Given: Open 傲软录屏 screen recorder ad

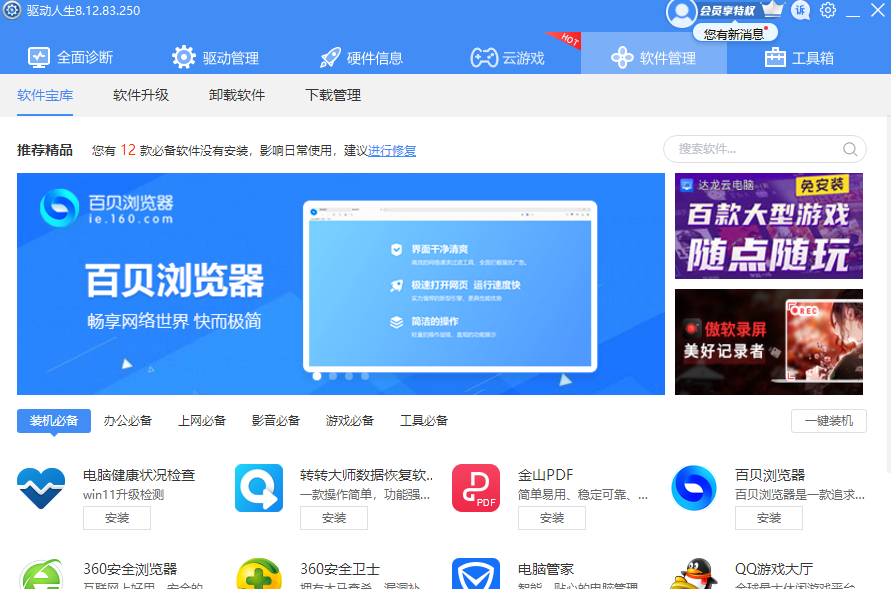Looking at the screenshot, I should point(769,341).
